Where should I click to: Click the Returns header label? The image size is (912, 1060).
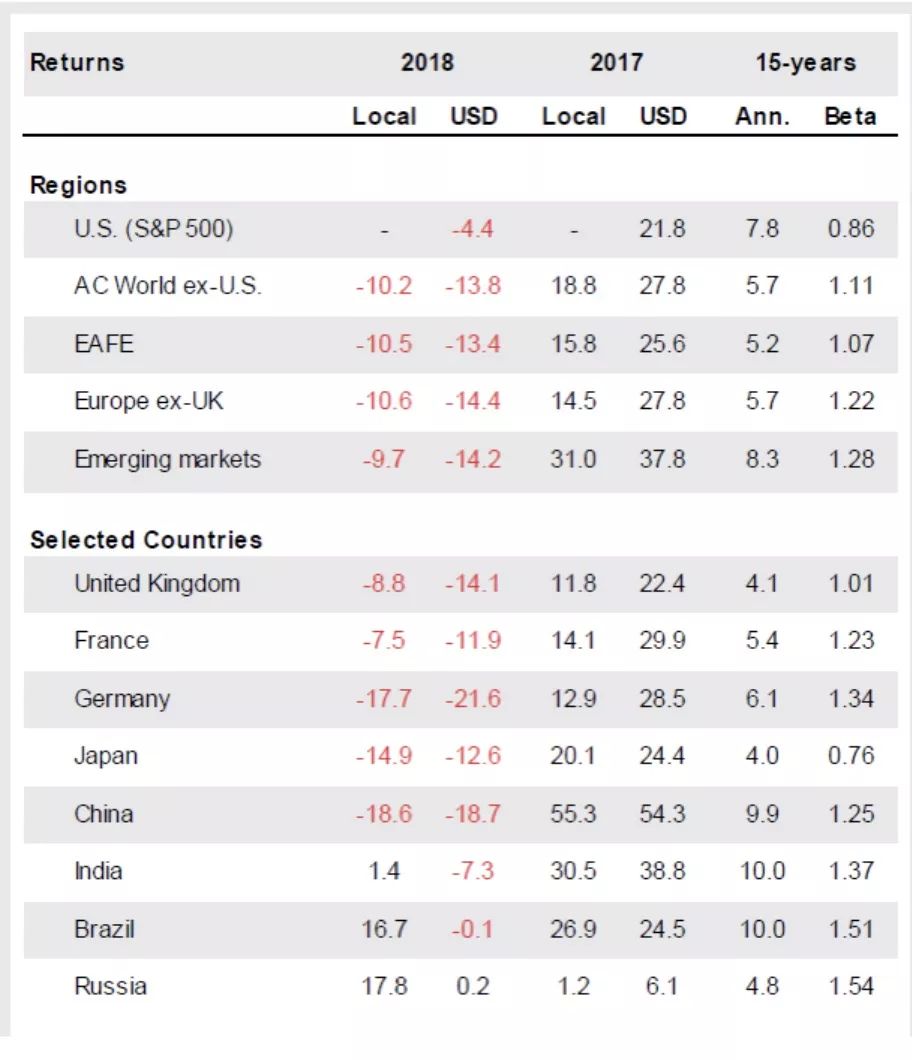(x=77, y=62)
